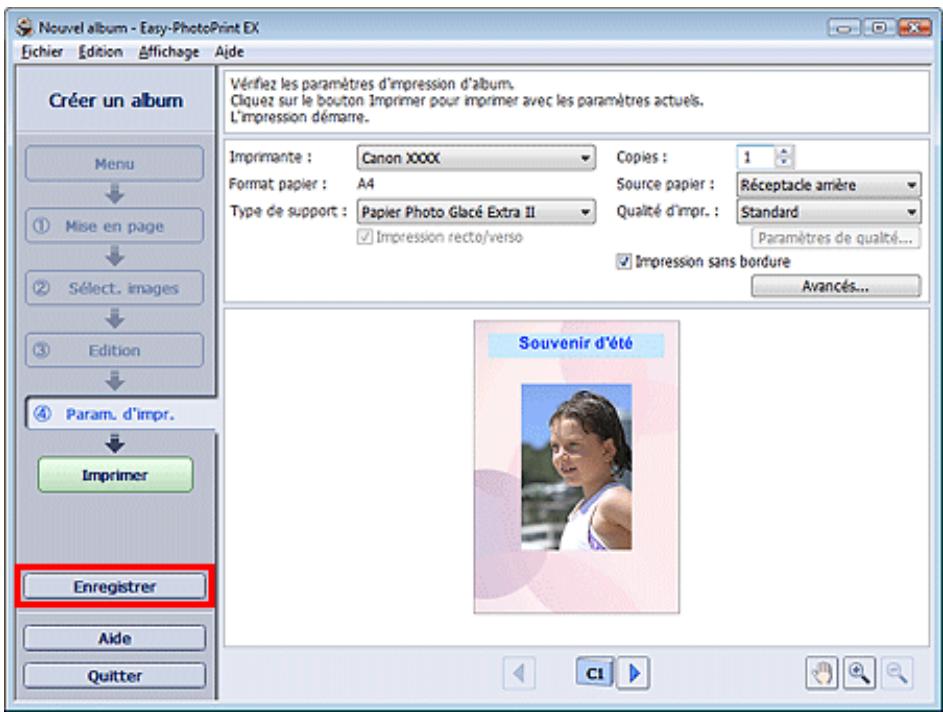The image size is (943, 712).
Task: Open the Qualité d'impr. dropdown
Action: (828, 212)
